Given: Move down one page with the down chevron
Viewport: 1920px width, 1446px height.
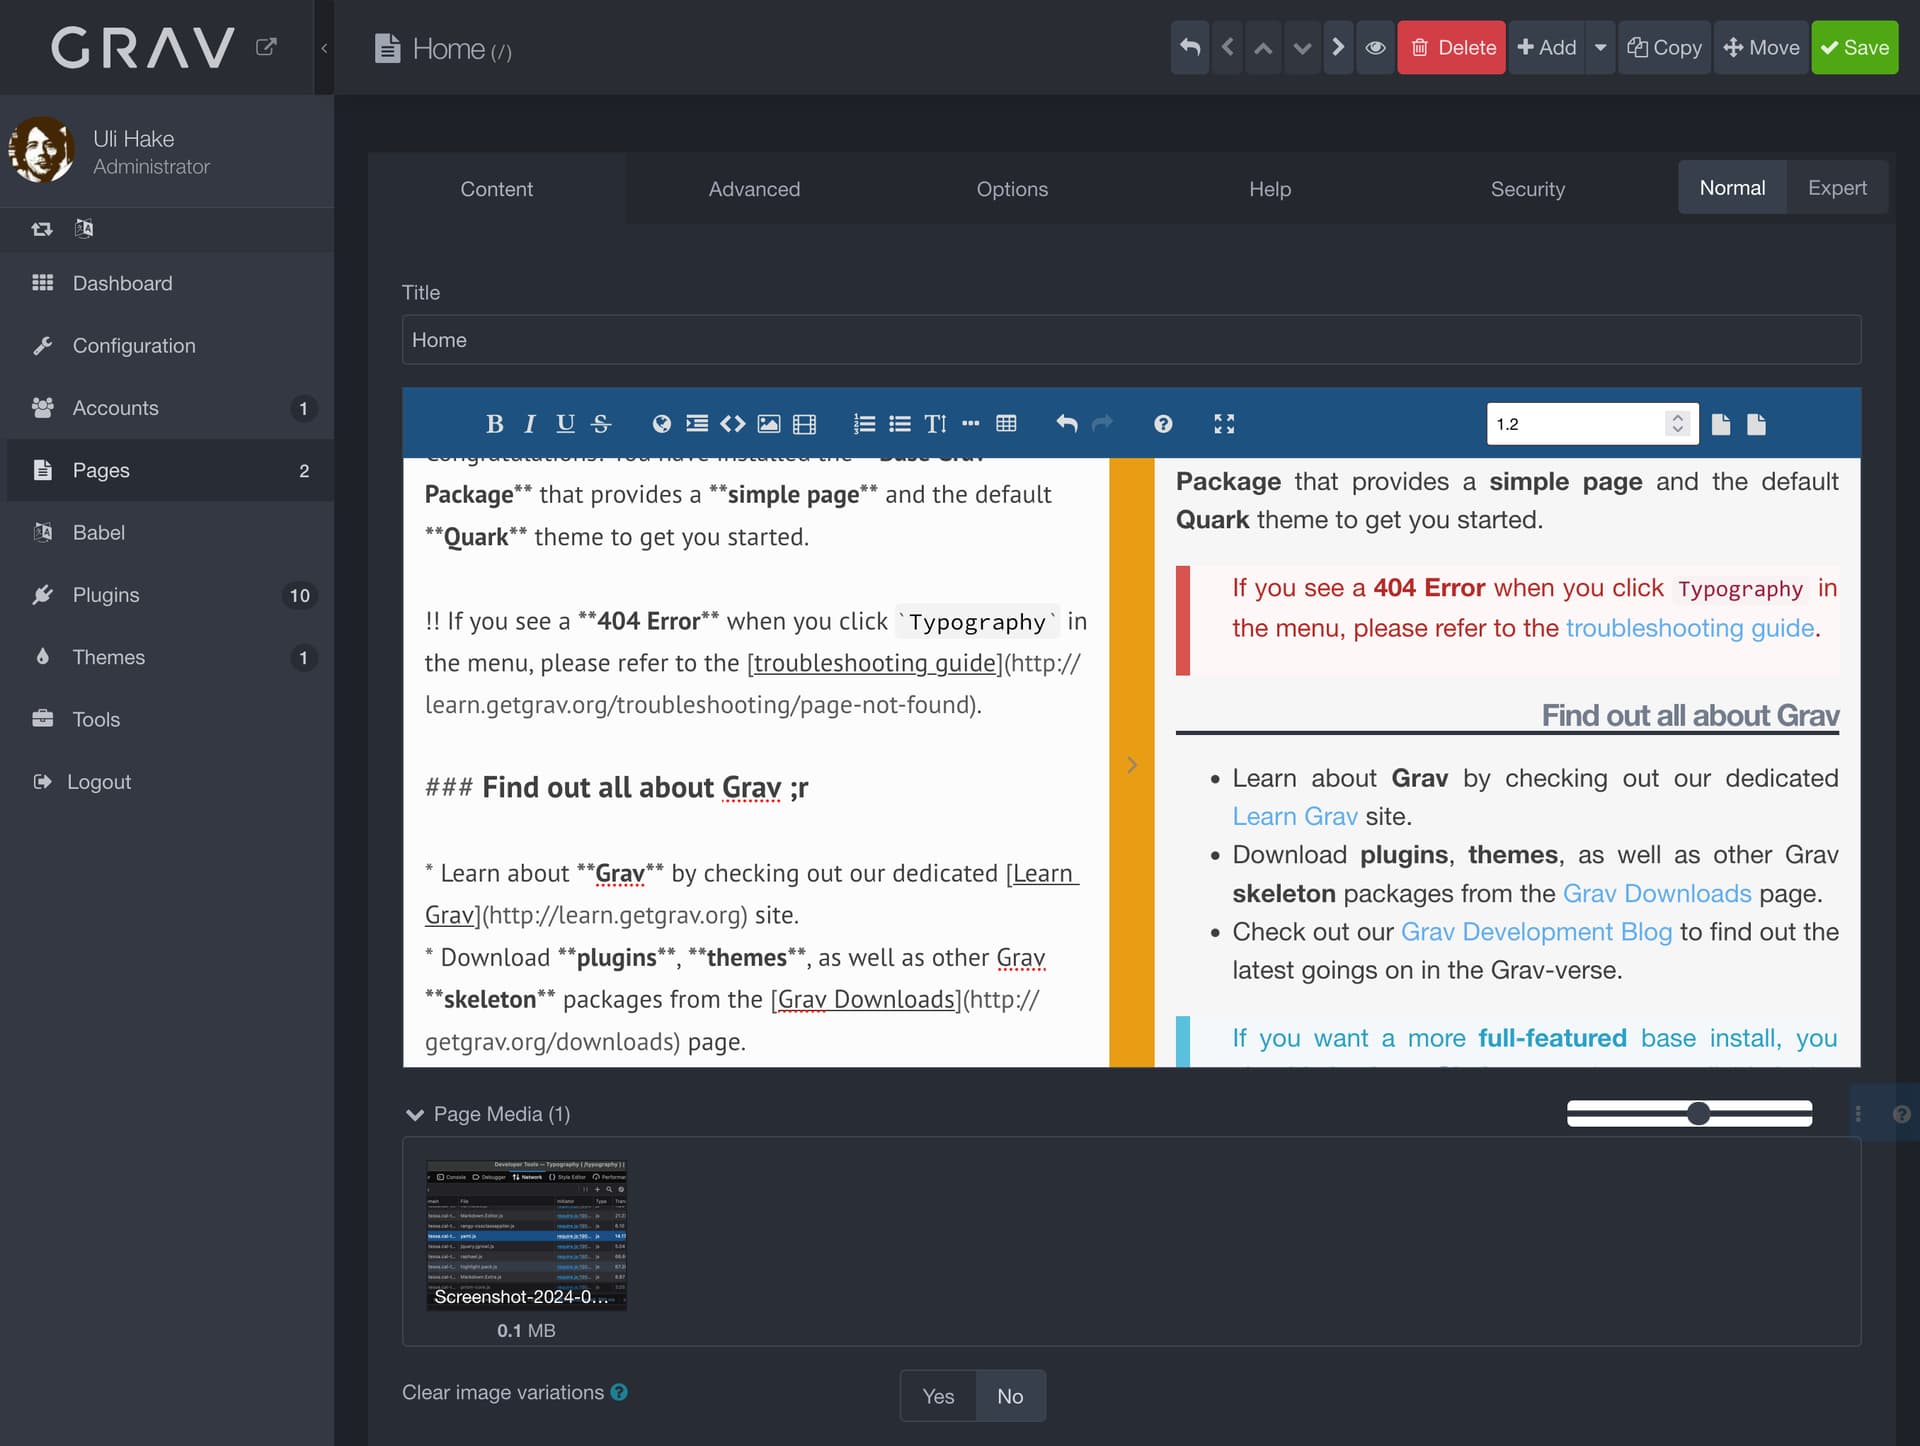Looking at the screenshot, I should (x=1301, y=47).
